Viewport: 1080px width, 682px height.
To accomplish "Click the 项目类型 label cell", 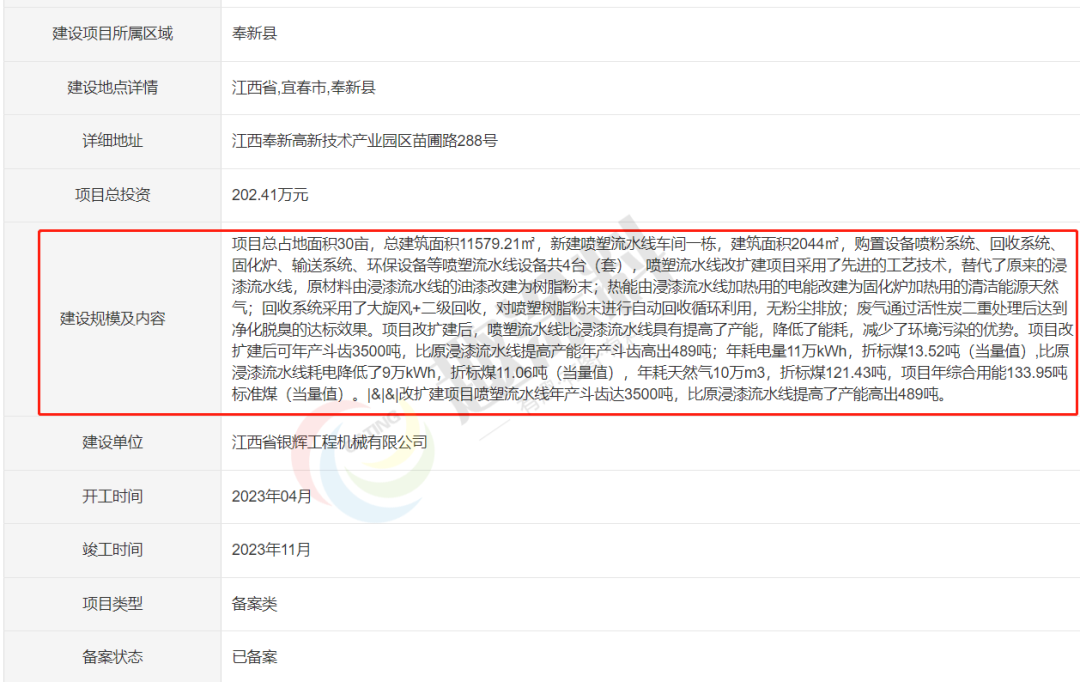I will [112, 603].
